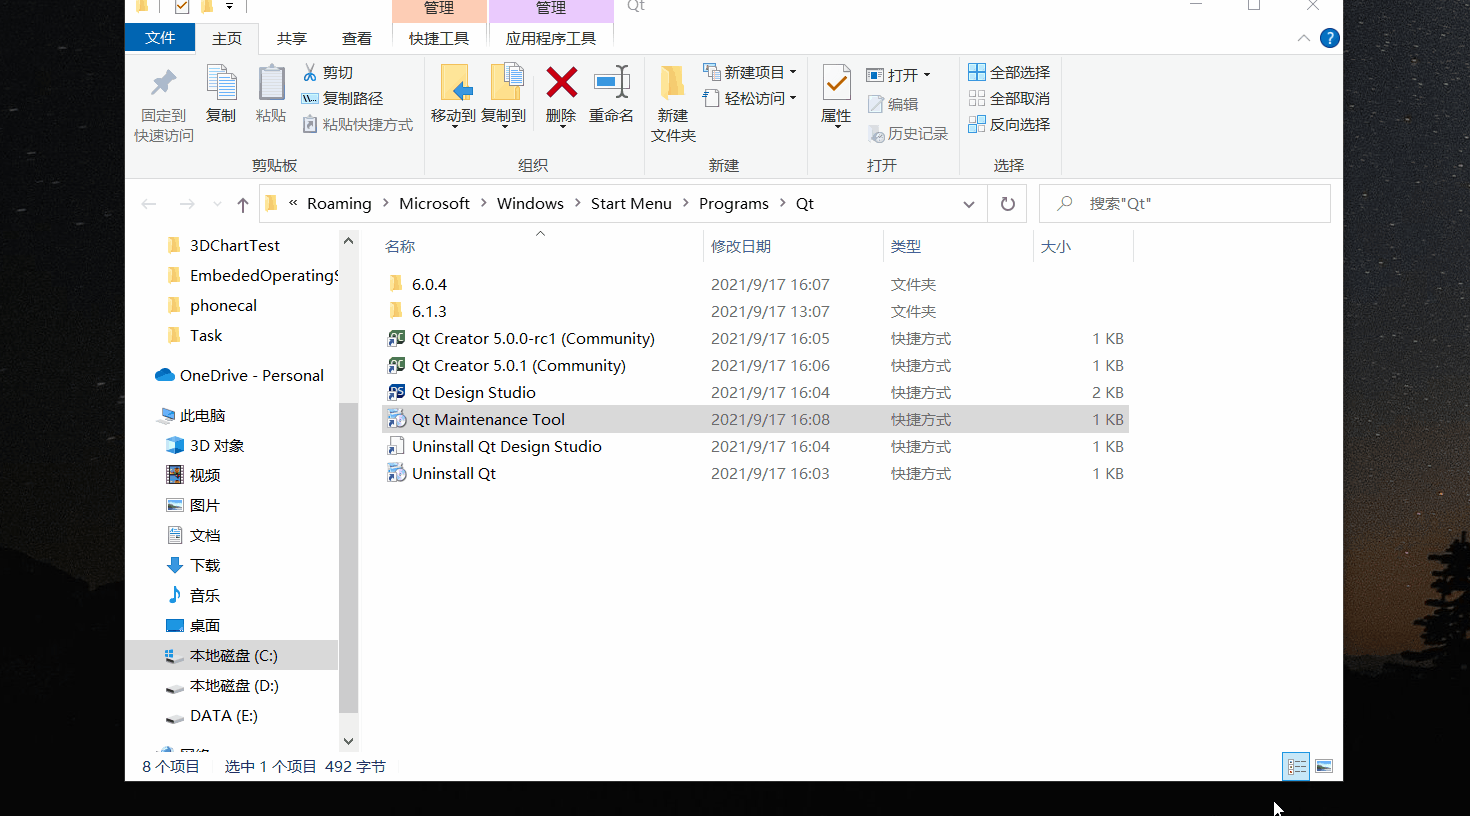
Task: Navigate to Roaming in the breadcrumb
Action: 339,203
